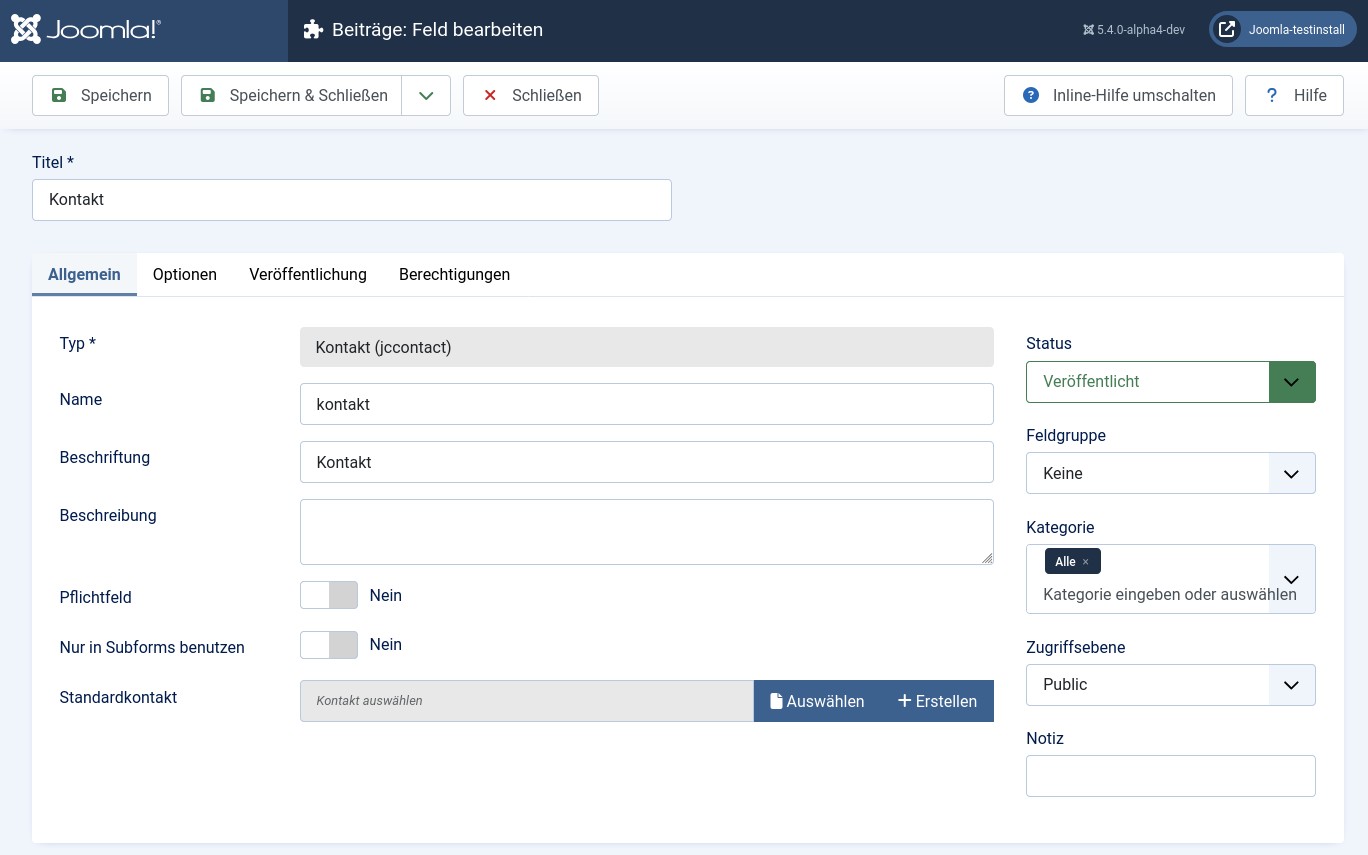
Task: Open the Feldgruppe dropdown
Action: [x=1170, y=473]
